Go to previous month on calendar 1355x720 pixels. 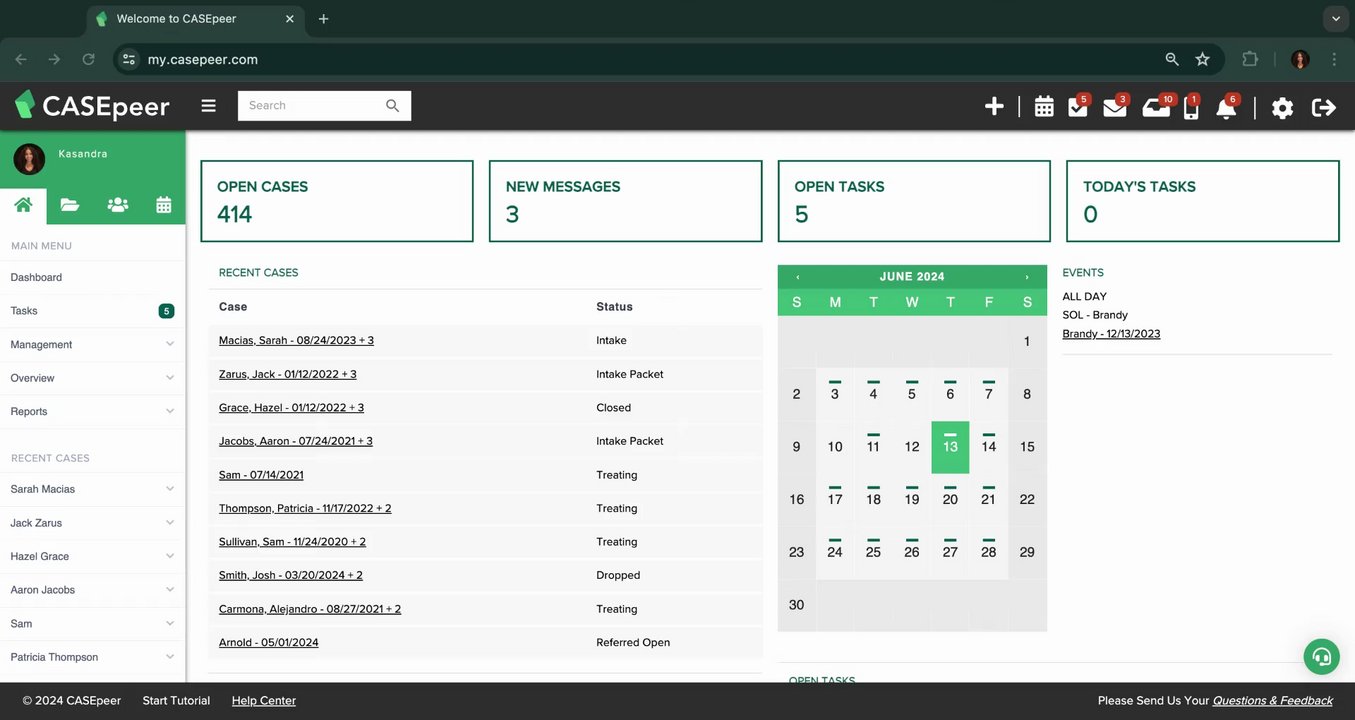797,277
